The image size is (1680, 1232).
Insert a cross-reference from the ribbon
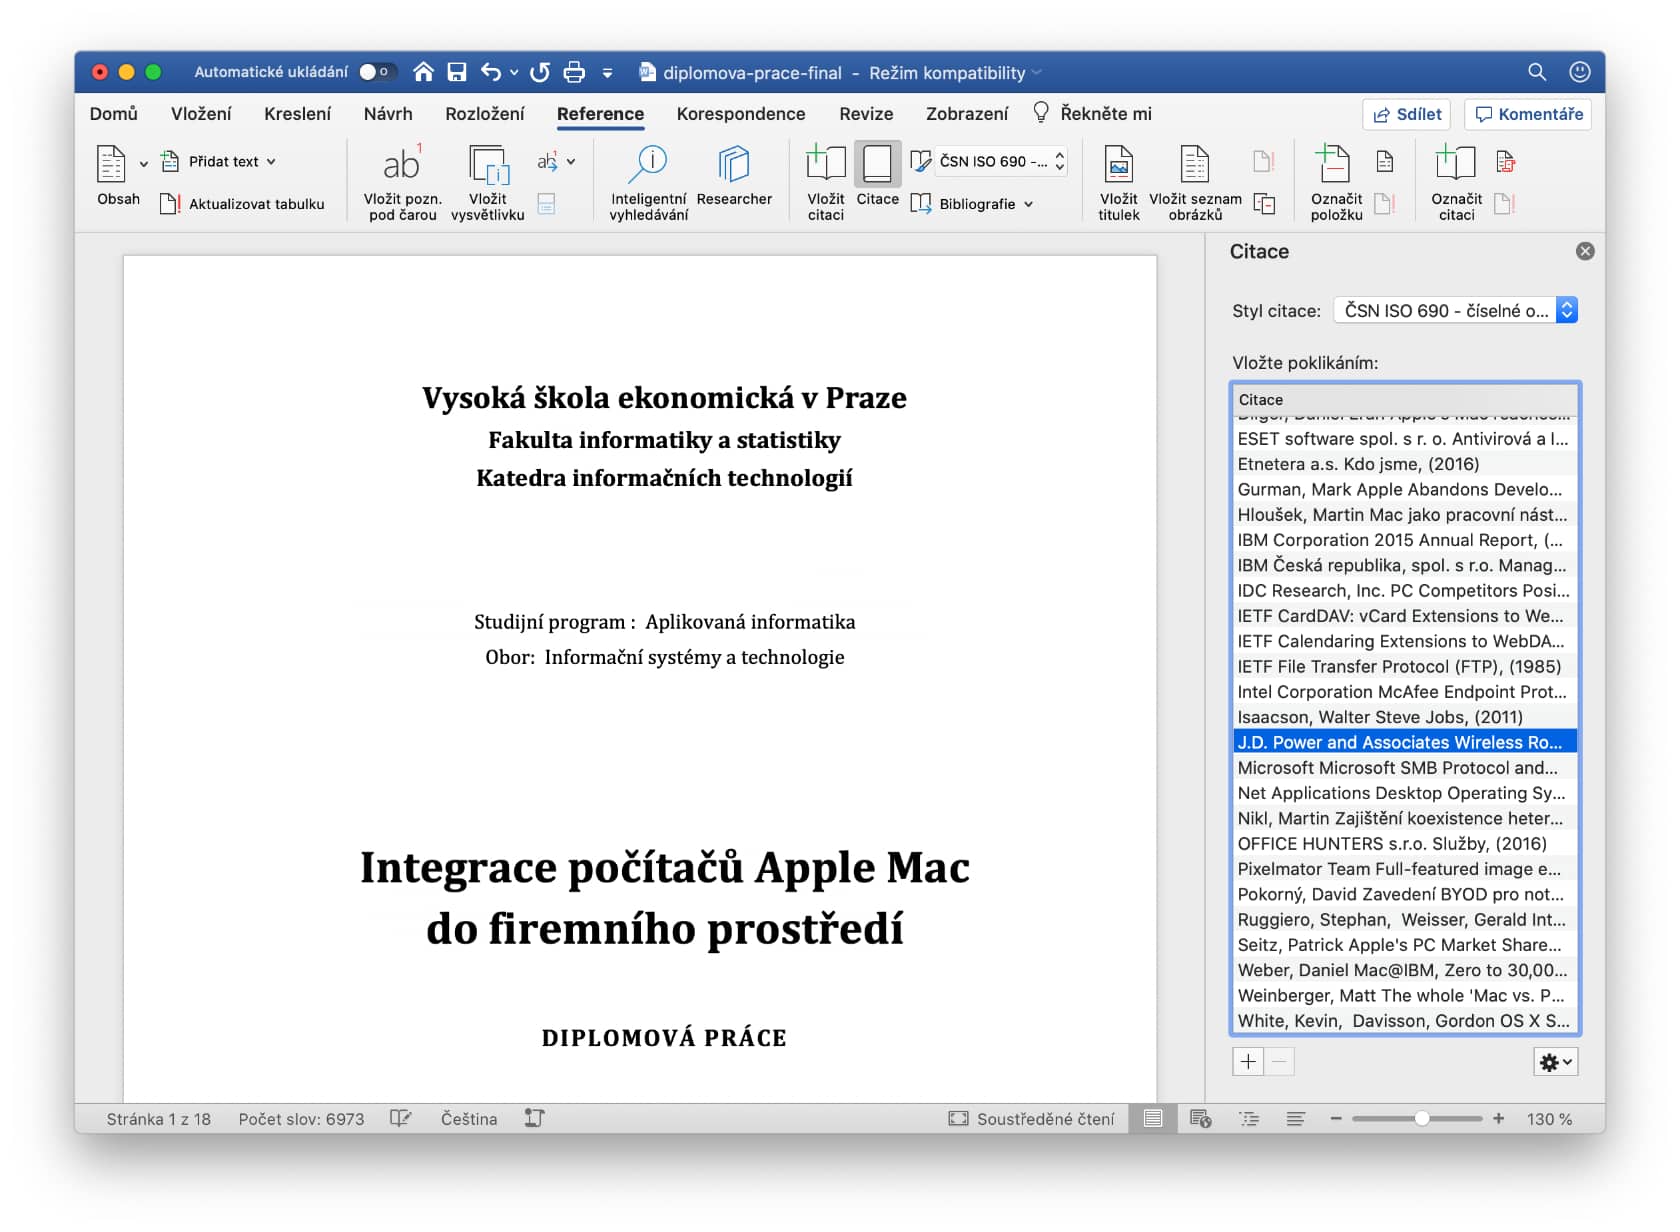1264,204
